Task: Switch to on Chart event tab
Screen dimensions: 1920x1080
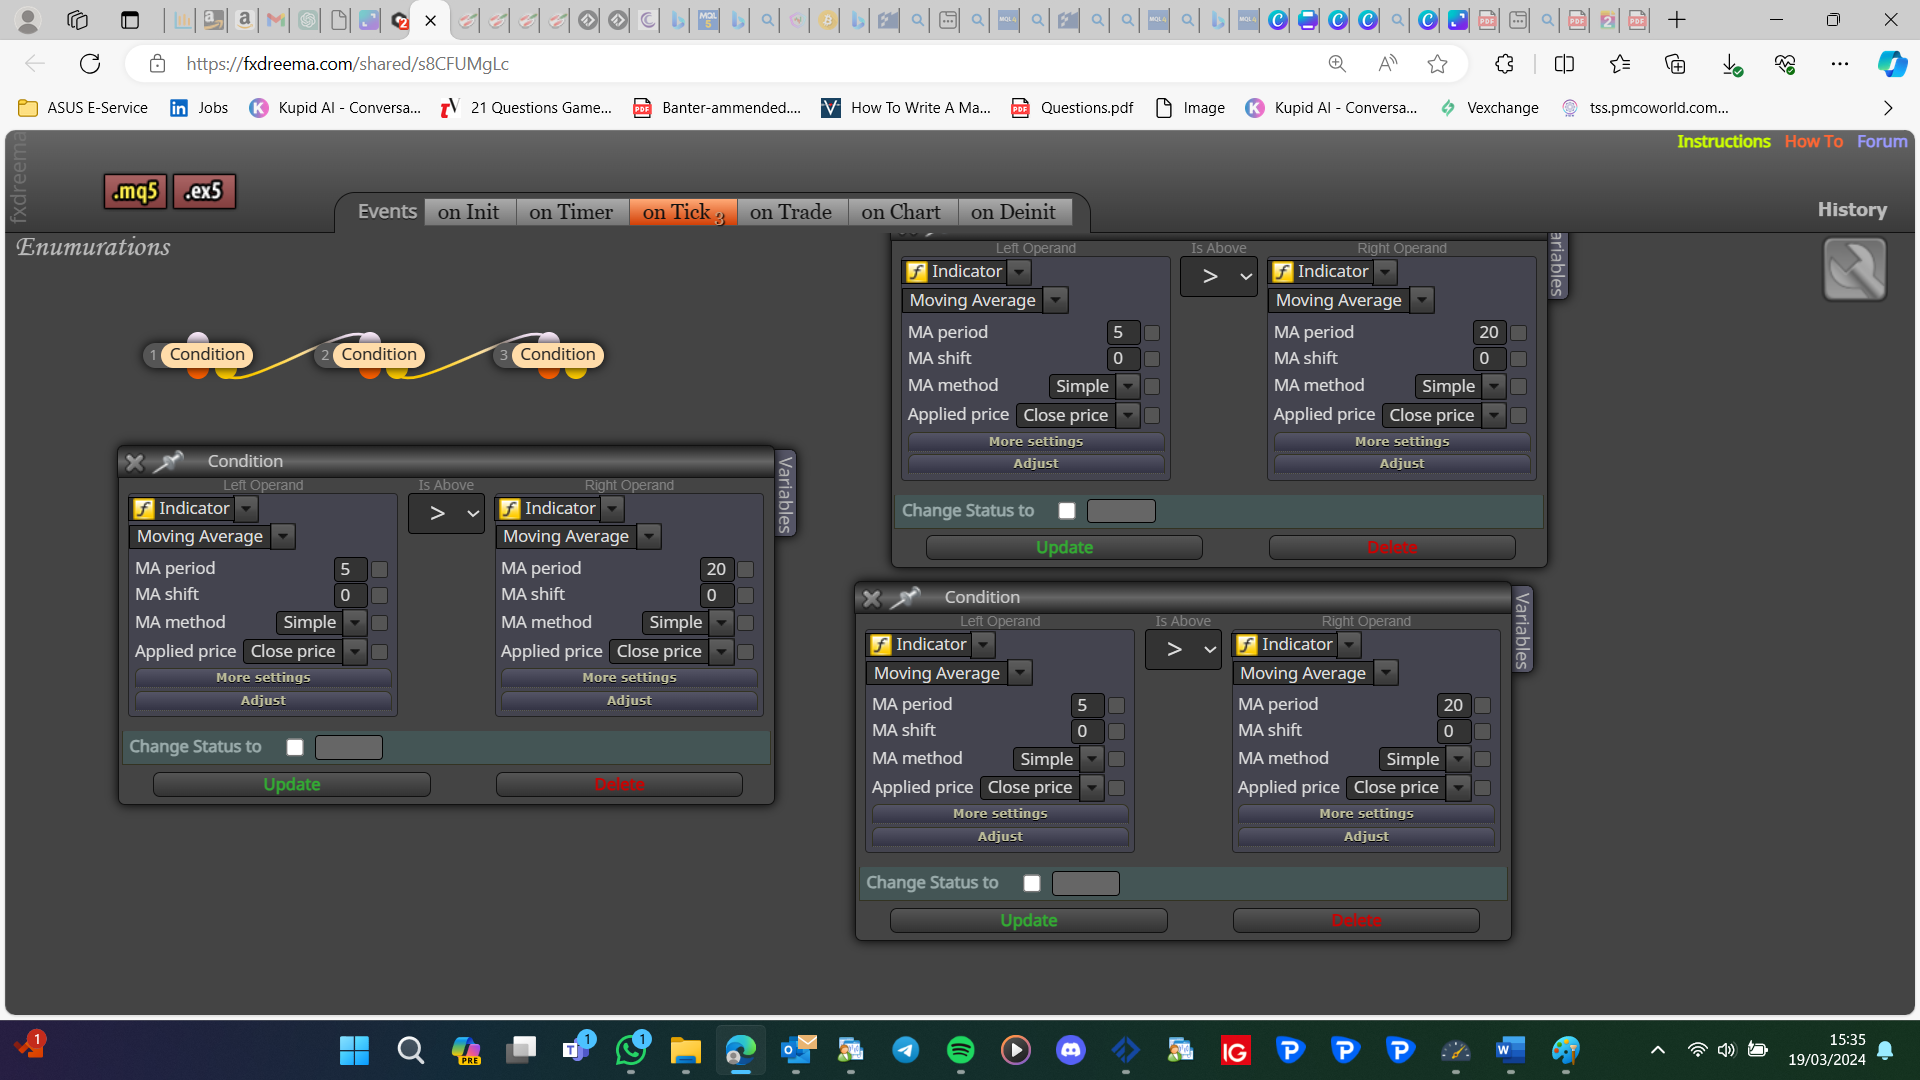Action: 901,212
